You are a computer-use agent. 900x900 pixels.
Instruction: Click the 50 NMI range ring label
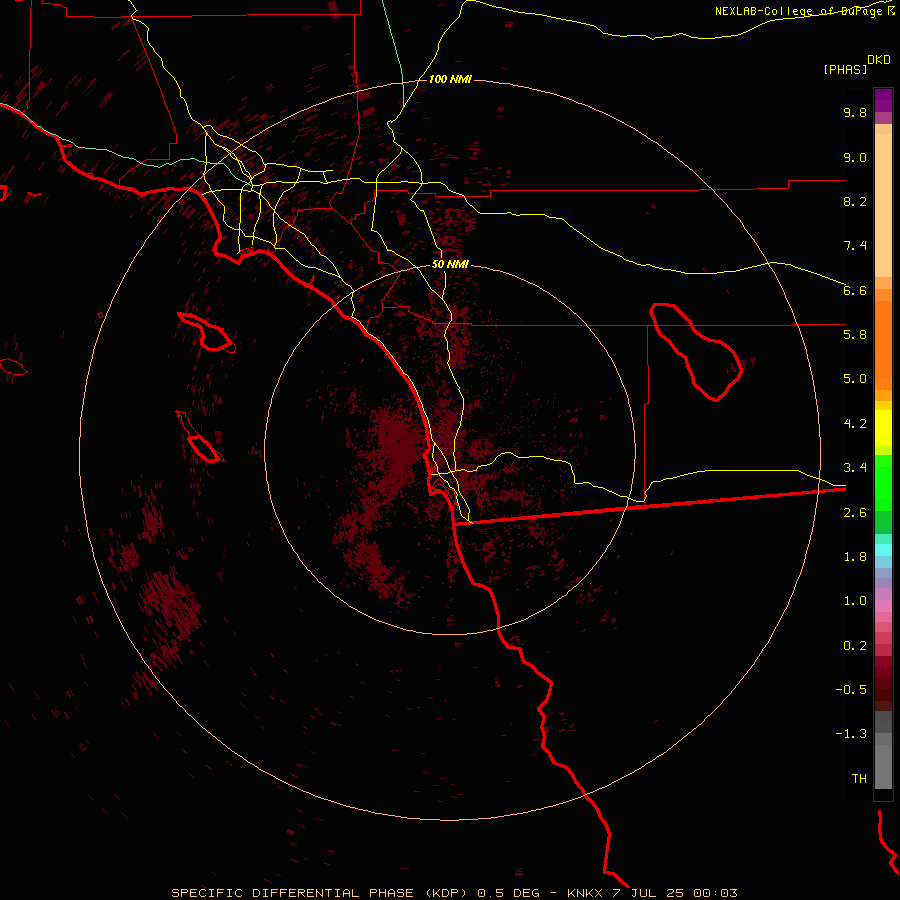pos(450,265)
